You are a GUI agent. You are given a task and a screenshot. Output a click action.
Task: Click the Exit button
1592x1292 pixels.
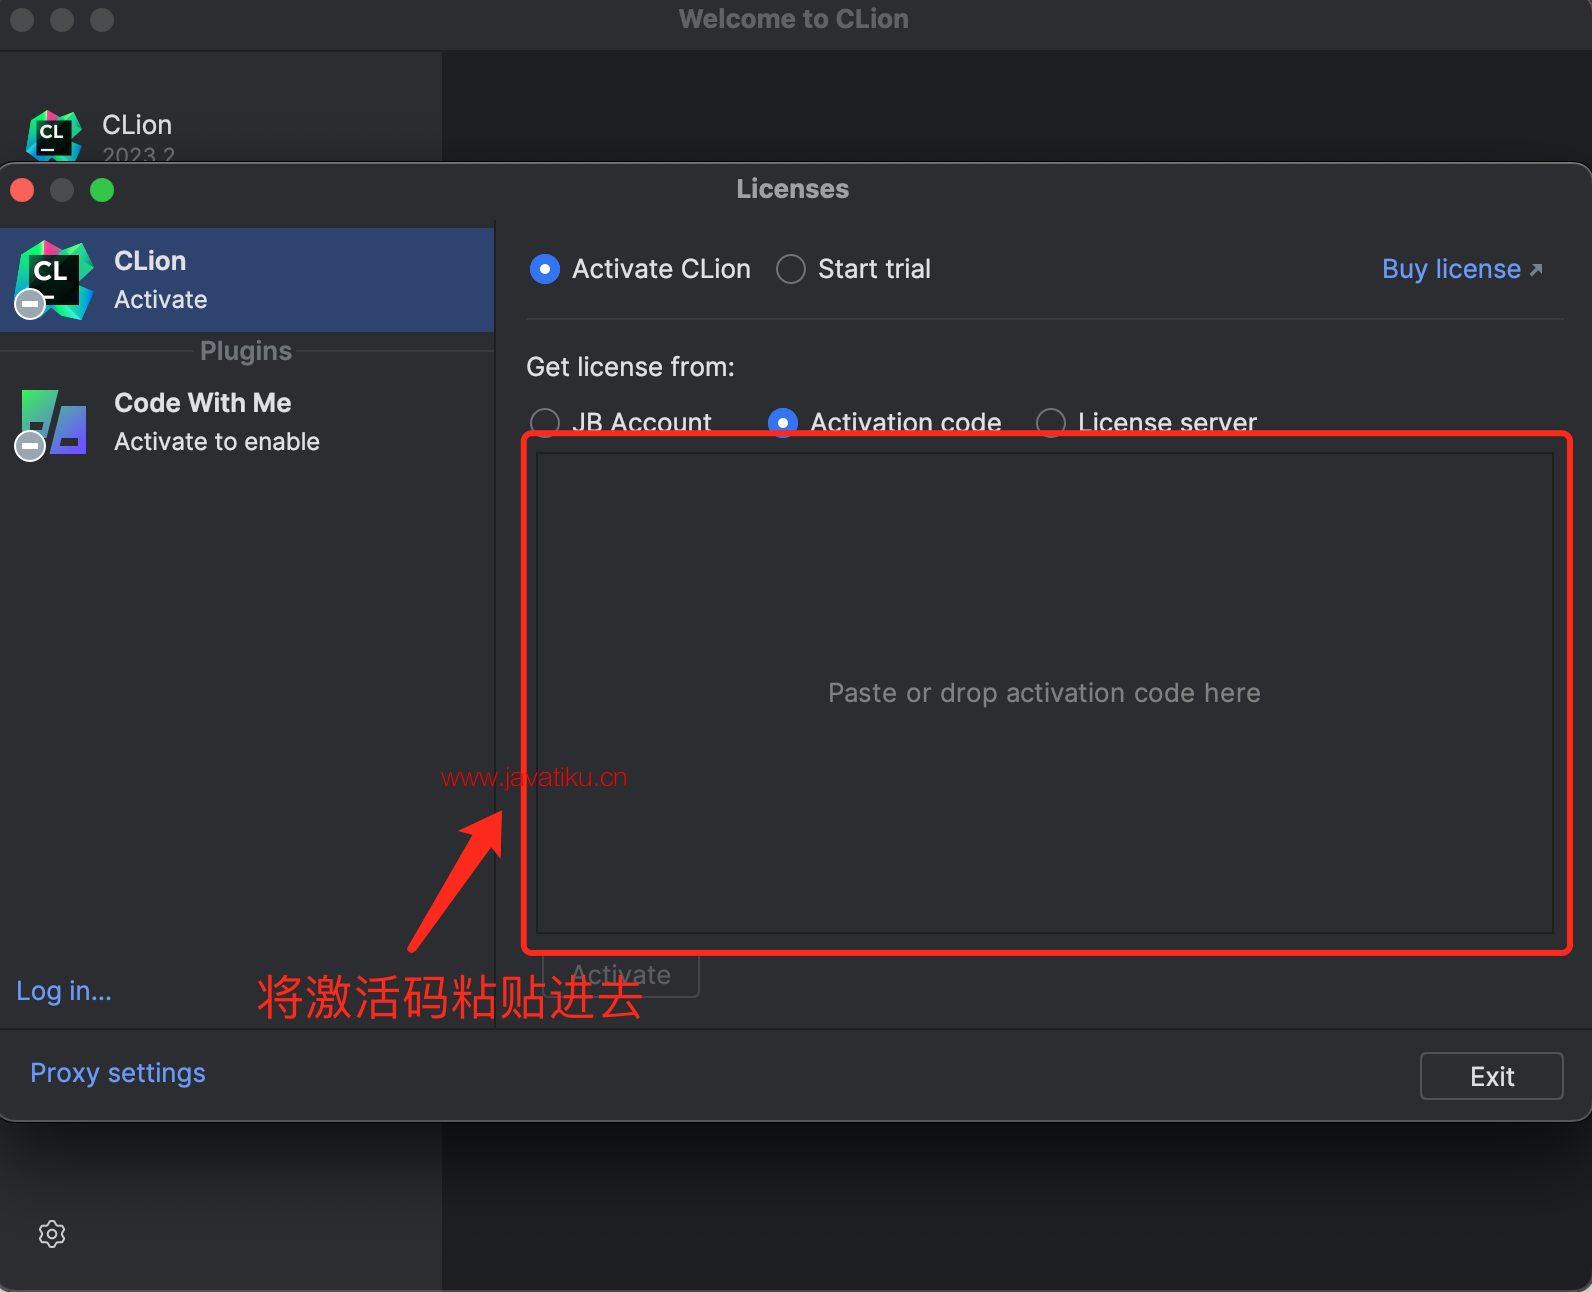(x=1492, y=1076)
